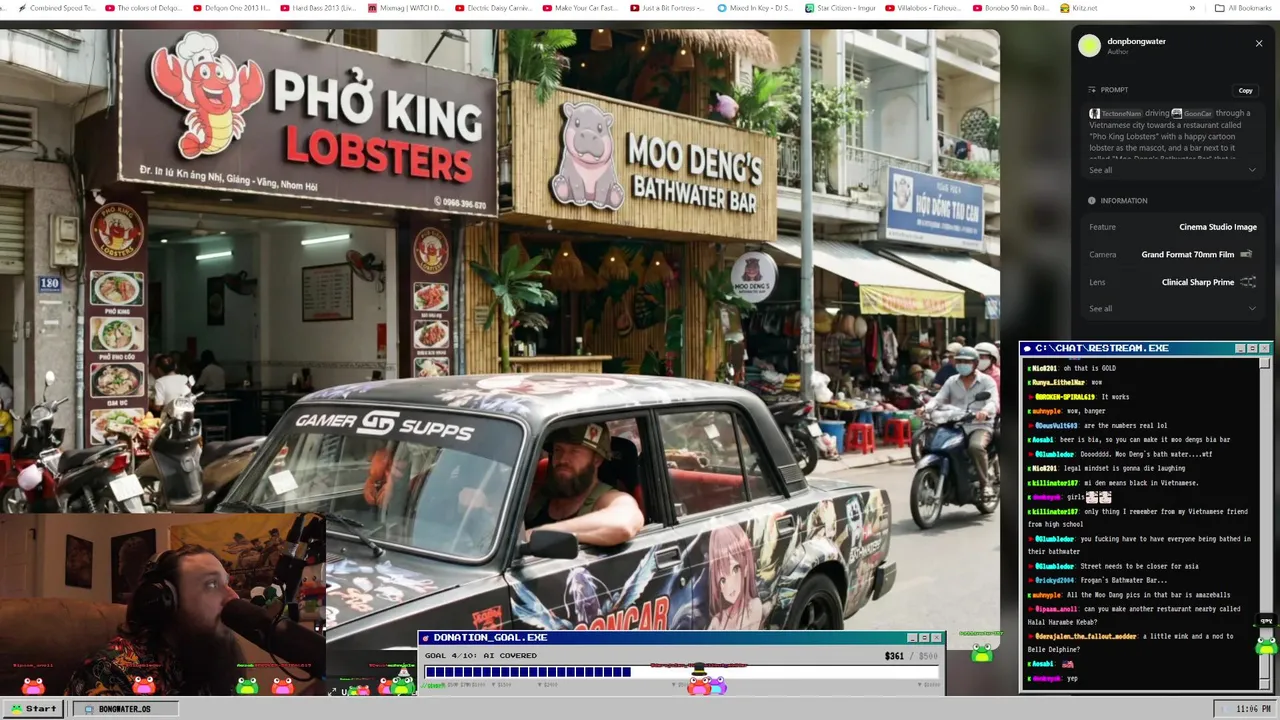This screenshot has width=1280, height=720.
Task: Close the image details side panel
Action: (1259, 43)
